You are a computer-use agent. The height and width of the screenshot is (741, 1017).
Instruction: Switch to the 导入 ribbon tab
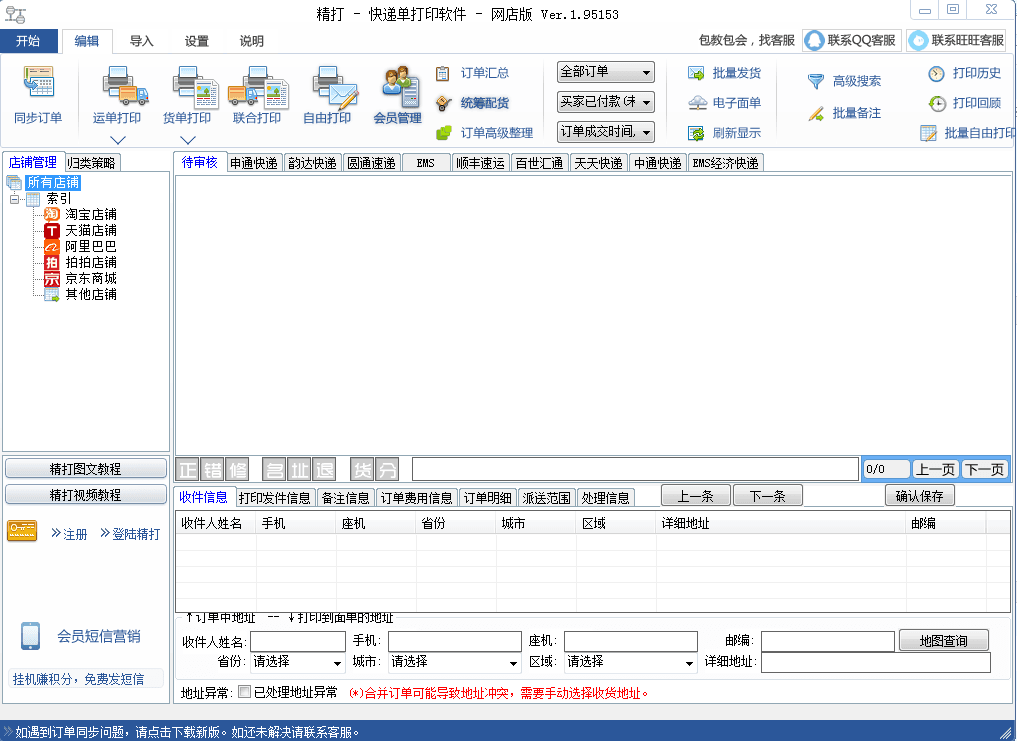tap(141, 41)
